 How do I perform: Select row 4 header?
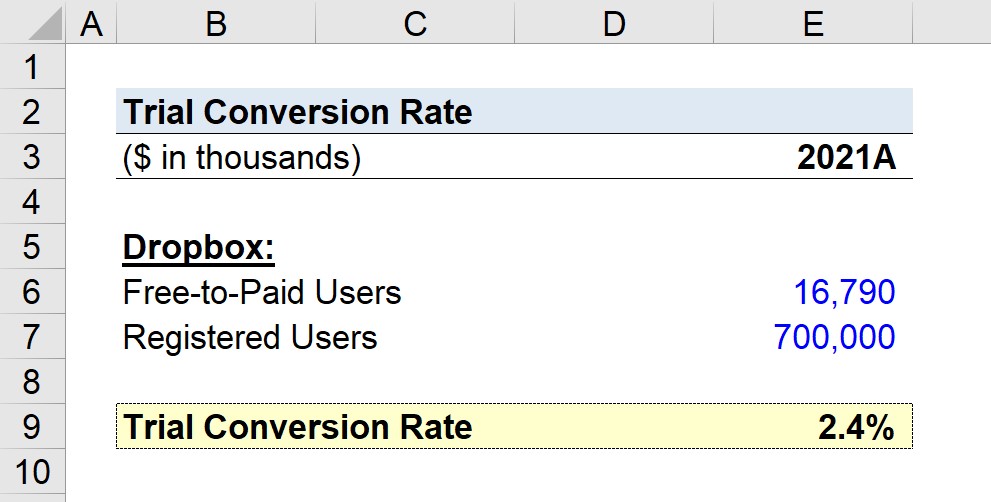pyautogui.click(x=32, y=201)
